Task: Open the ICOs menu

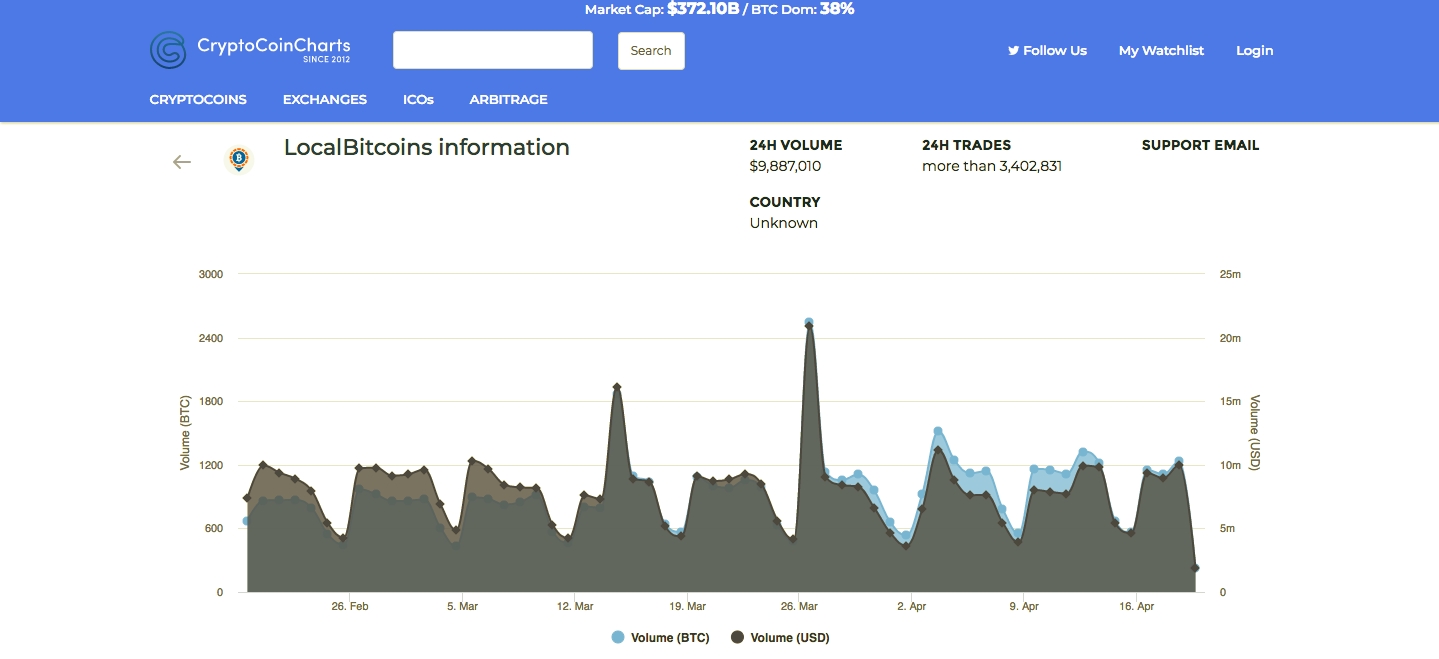Action: point(418,99)
